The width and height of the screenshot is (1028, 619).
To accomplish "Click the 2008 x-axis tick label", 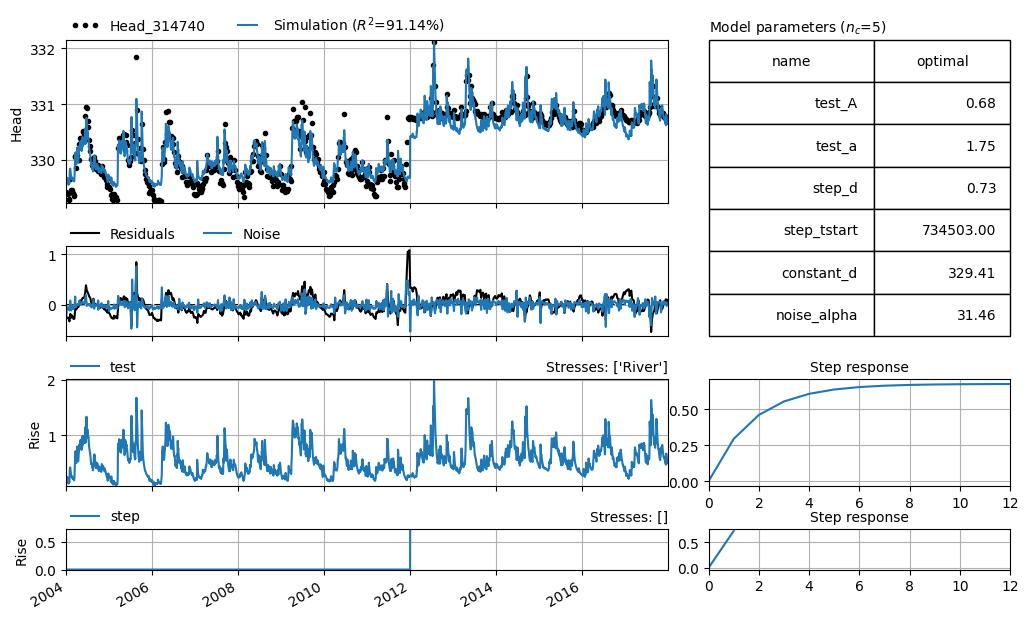I will (218, 592).
